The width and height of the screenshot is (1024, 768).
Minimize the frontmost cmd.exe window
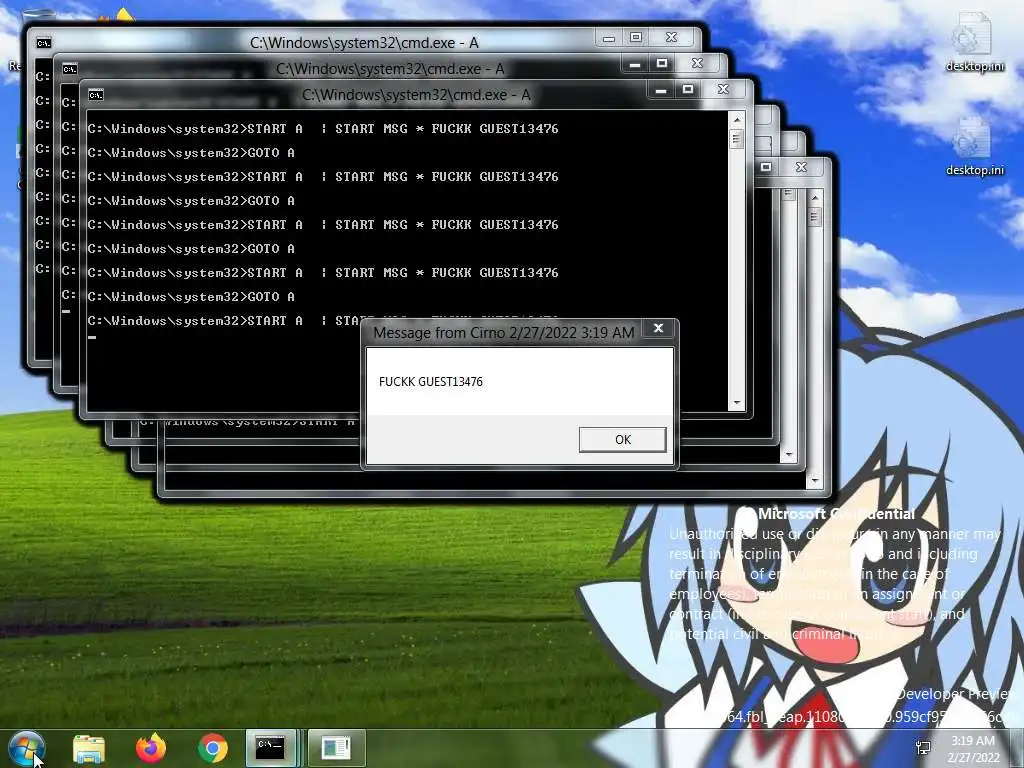click(661, 90)
